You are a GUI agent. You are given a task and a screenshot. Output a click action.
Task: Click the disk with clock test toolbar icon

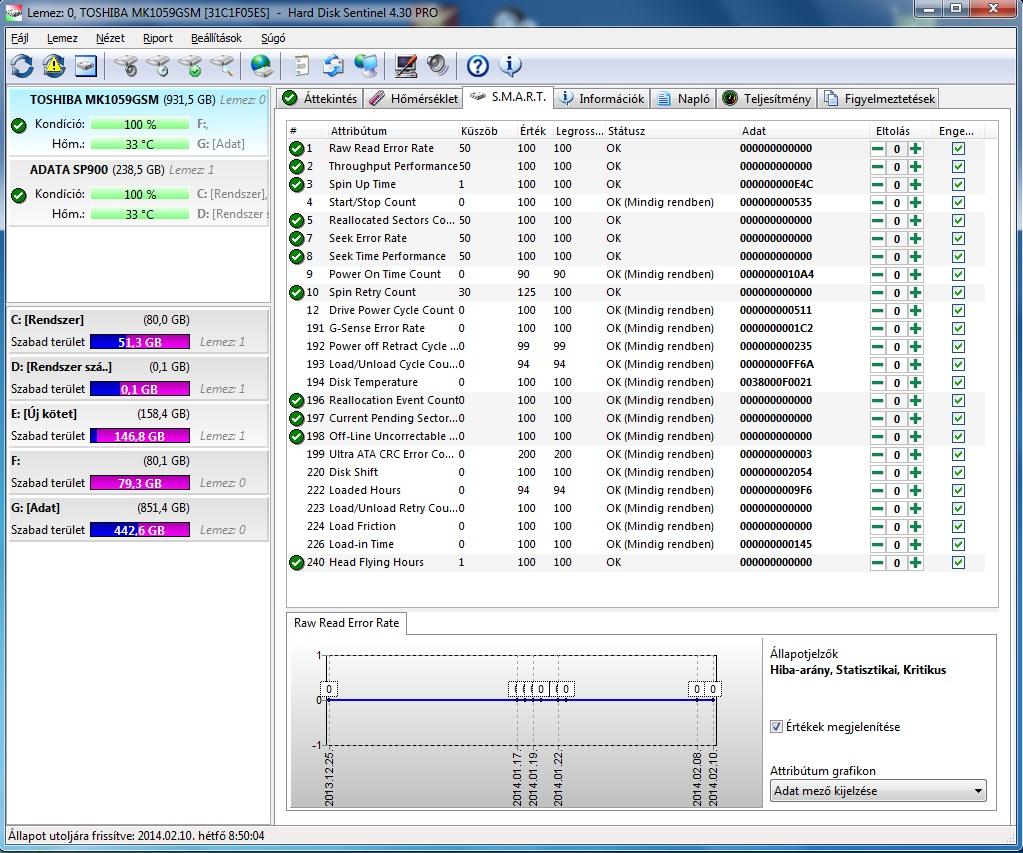pyautogui.click(x=159, y=66)
